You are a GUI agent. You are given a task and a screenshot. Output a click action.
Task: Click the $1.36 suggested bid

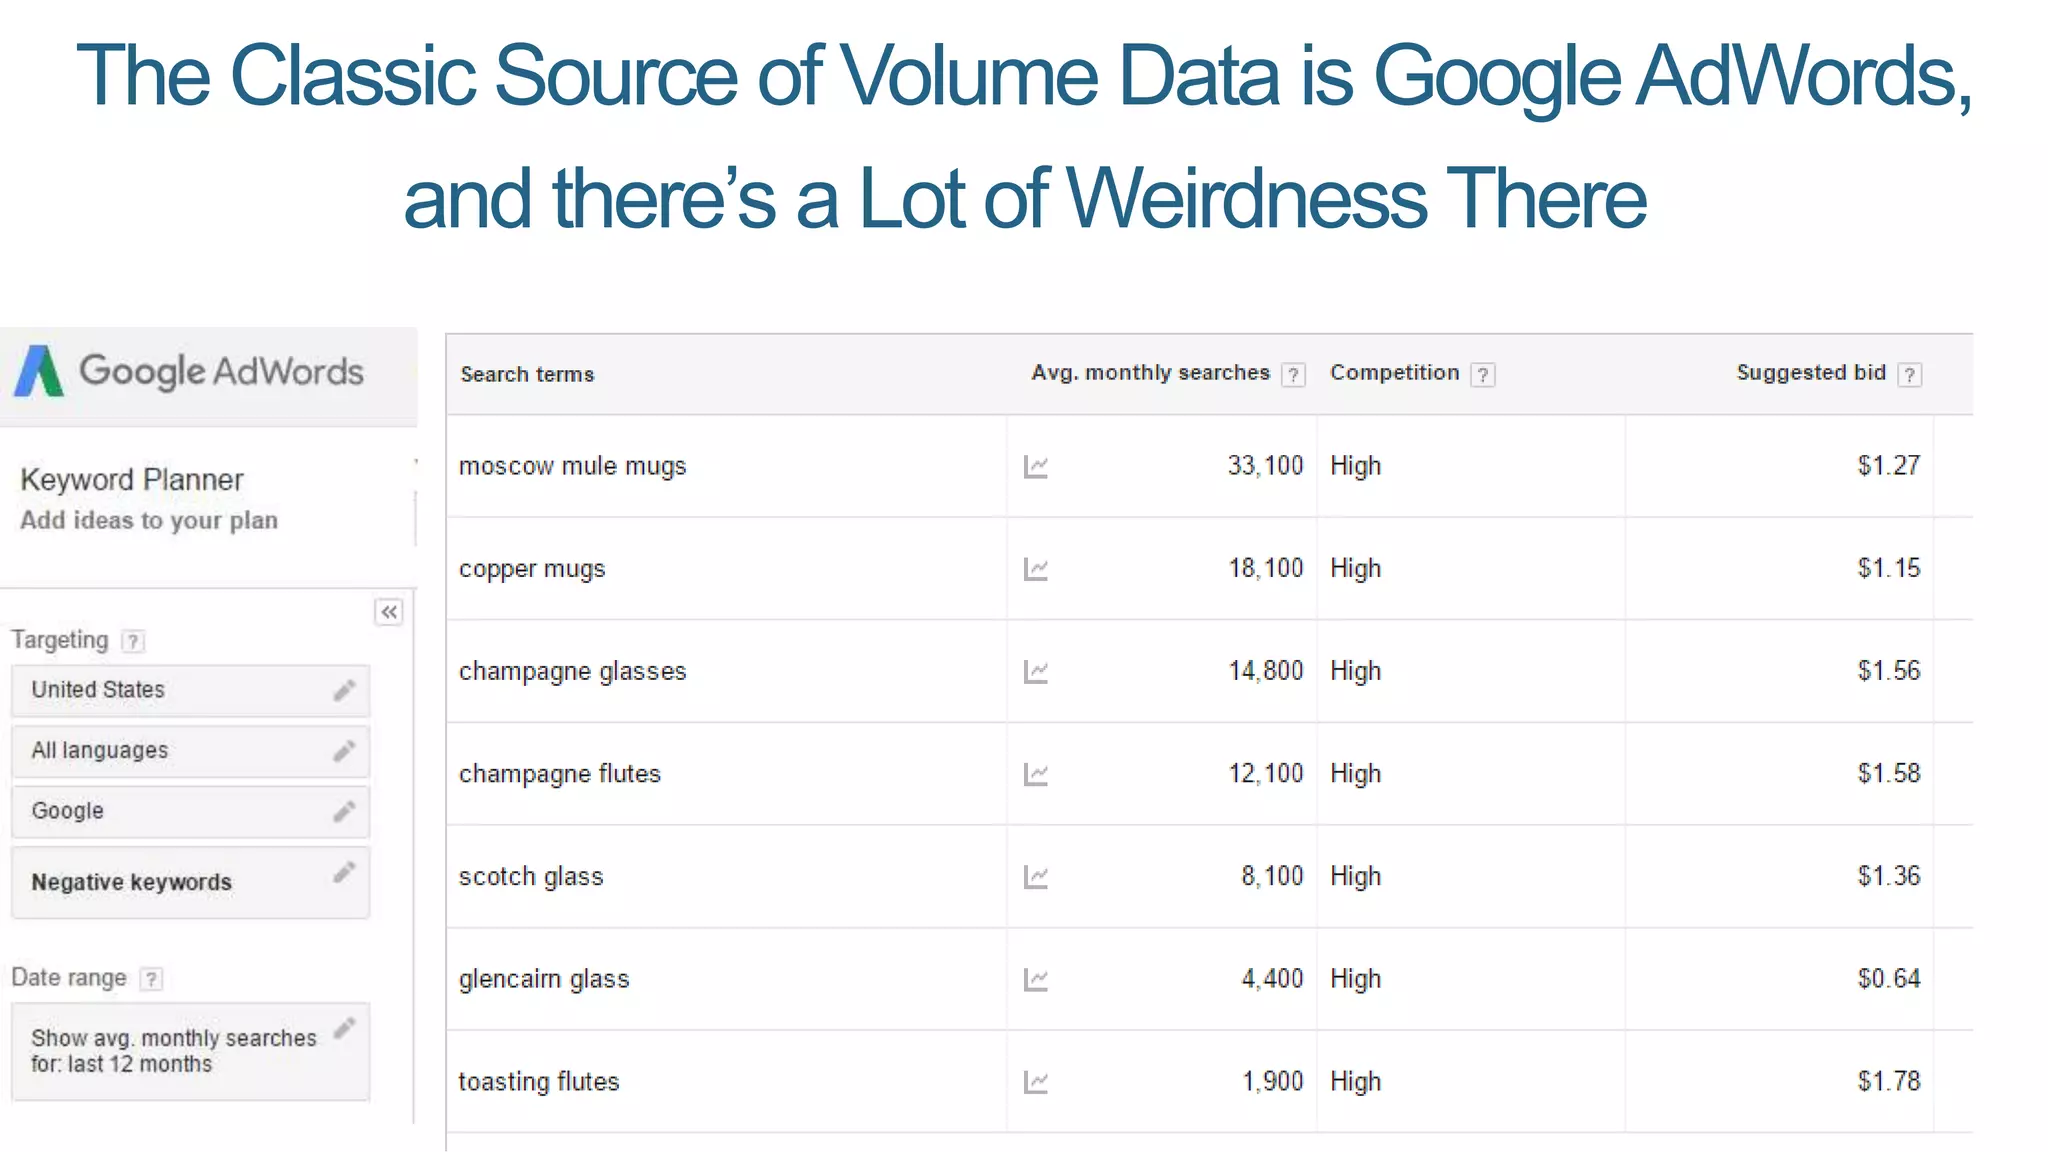1889,877
